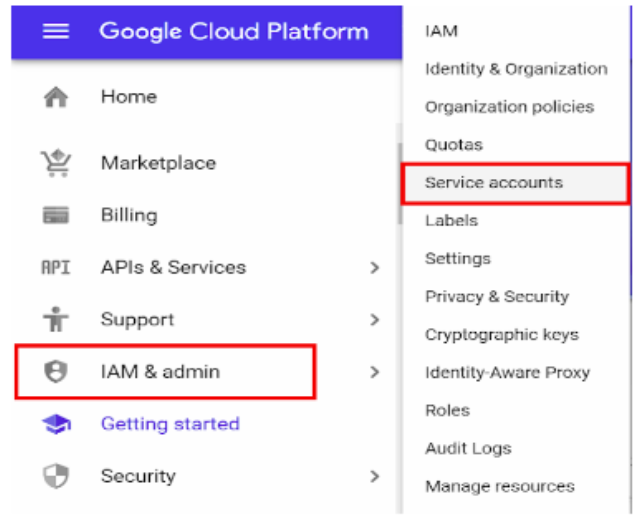Viewport: 634px width, 530px height.
Task: Open Identity & Organization submenu entry
Action: point(516,69)
